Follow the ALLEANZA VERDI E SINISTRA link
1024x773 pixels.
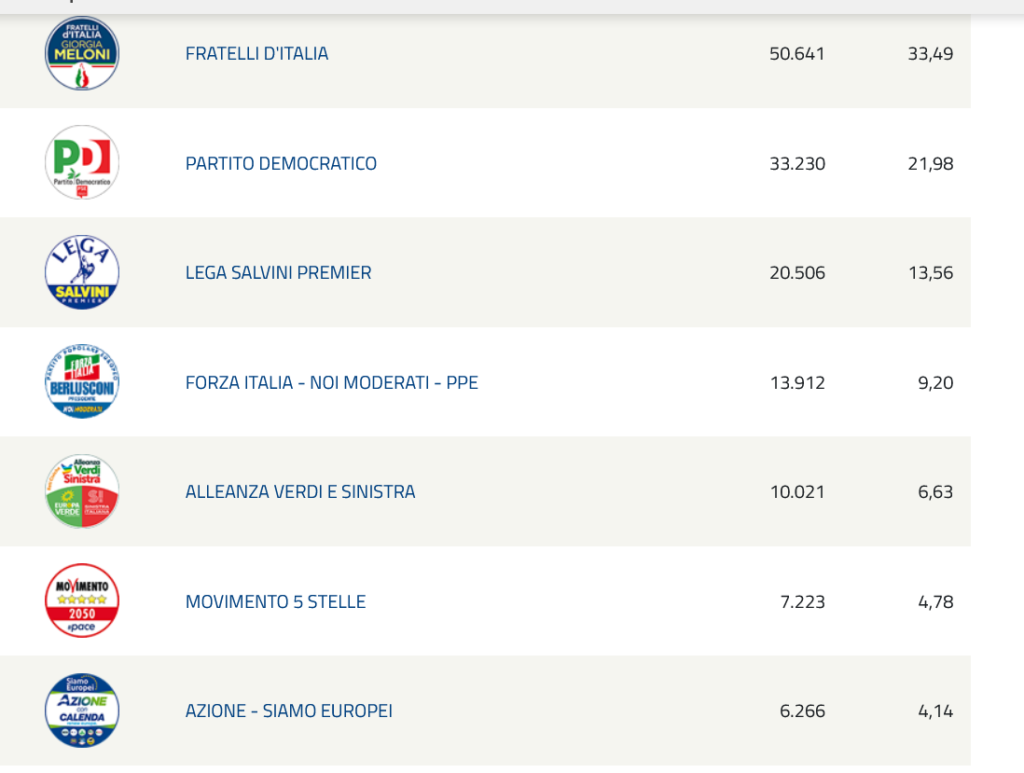(300, 492)
